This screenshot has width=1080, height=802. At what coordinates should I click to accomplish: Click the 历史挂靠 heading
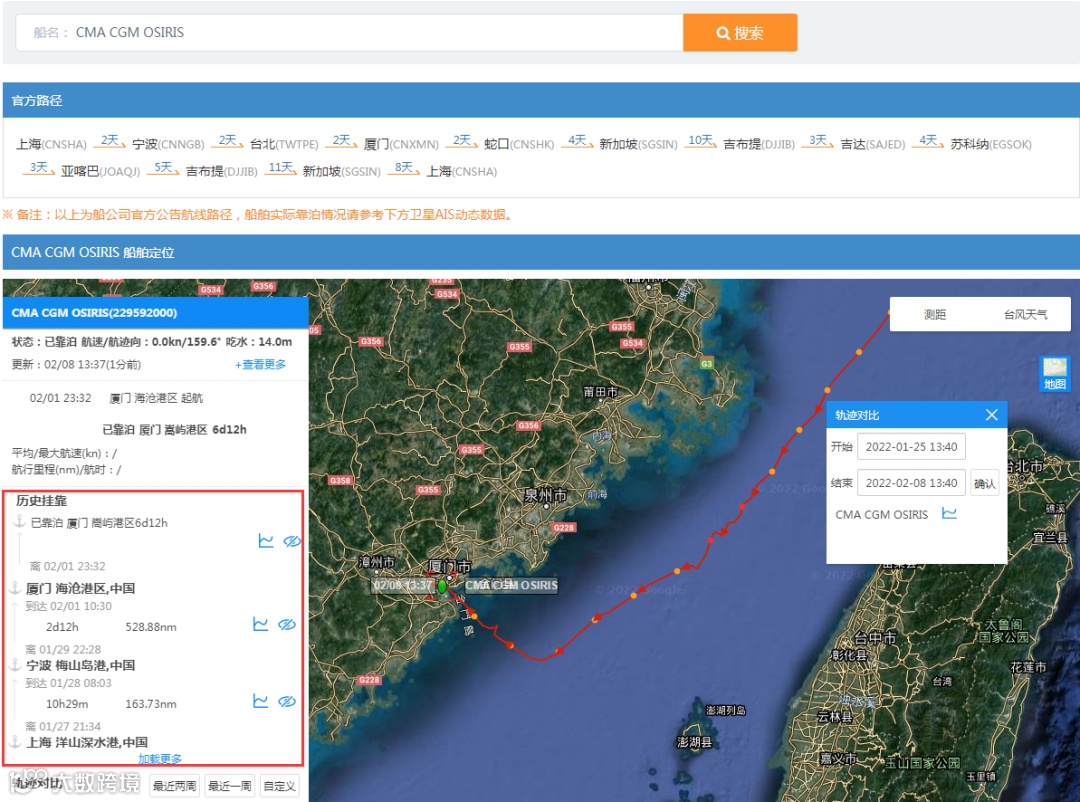(x=41, y=501)
